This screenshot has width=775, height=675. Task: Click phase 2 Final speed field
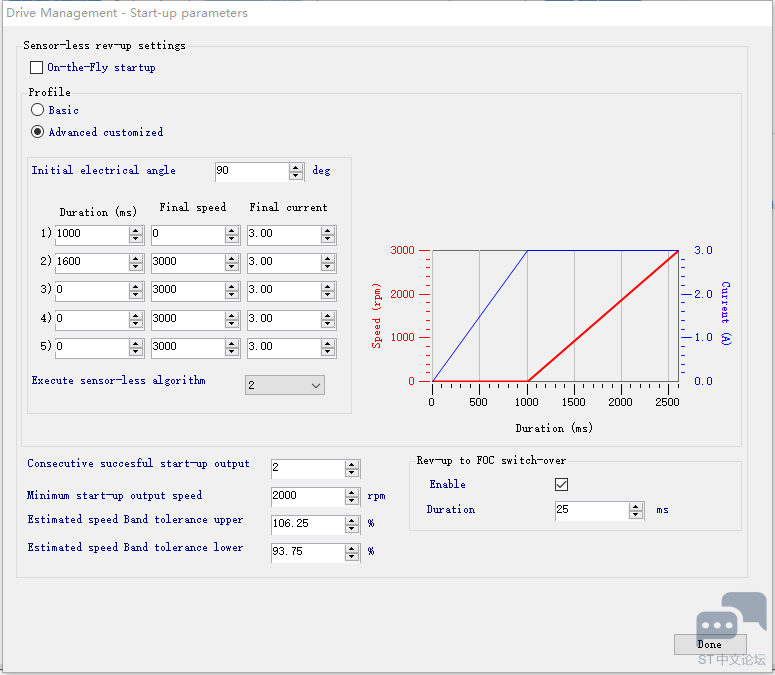[x=186, y=262]
